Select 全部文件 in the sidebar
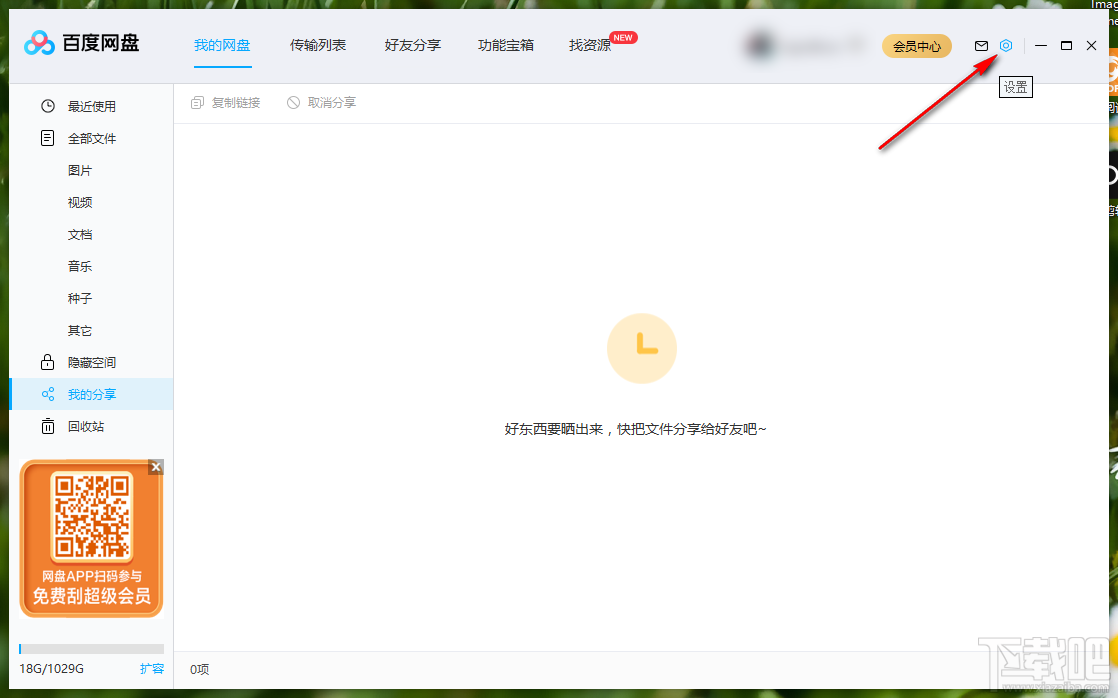1118x698 pixels. [x=92, y=138]
